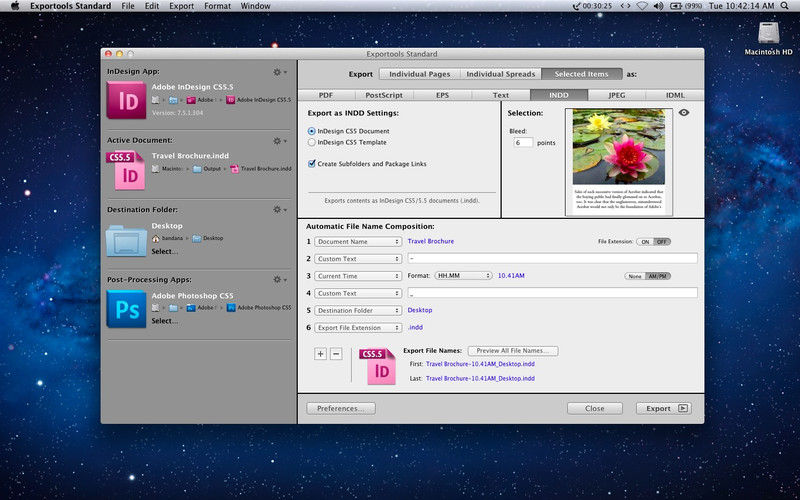This screenshot has height=500, width=800.
Task: Switch to the PostScript format tab
Action: [384, 95]
